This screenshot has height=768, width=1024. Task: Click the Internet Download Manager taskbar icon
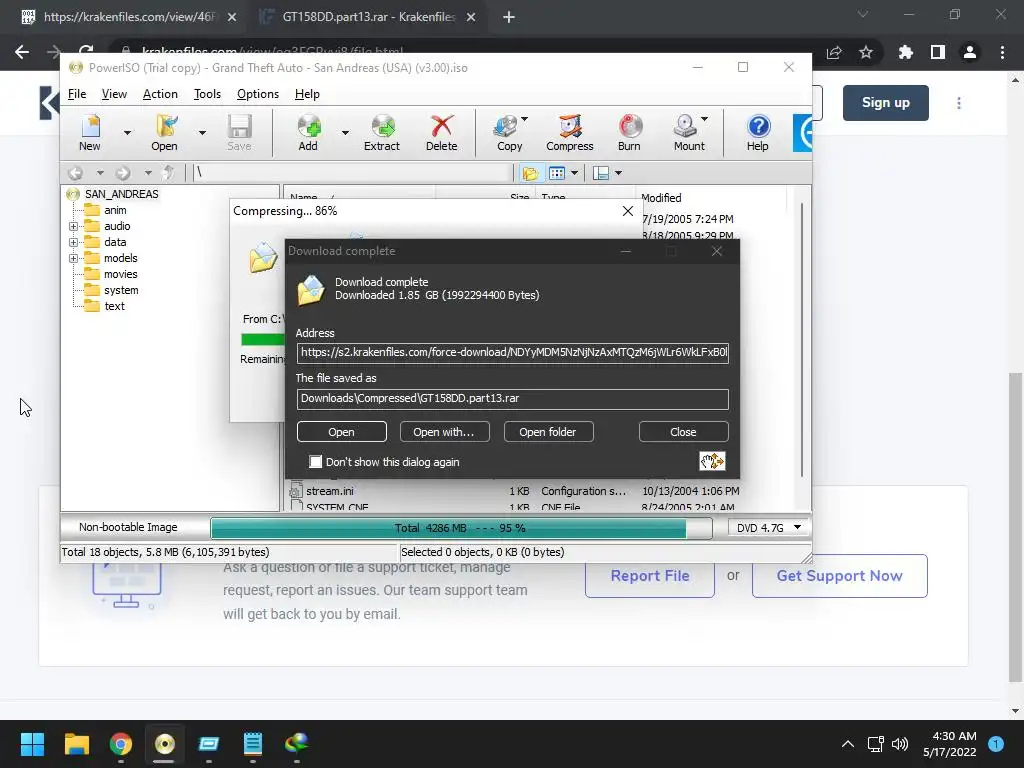point(296,744)
